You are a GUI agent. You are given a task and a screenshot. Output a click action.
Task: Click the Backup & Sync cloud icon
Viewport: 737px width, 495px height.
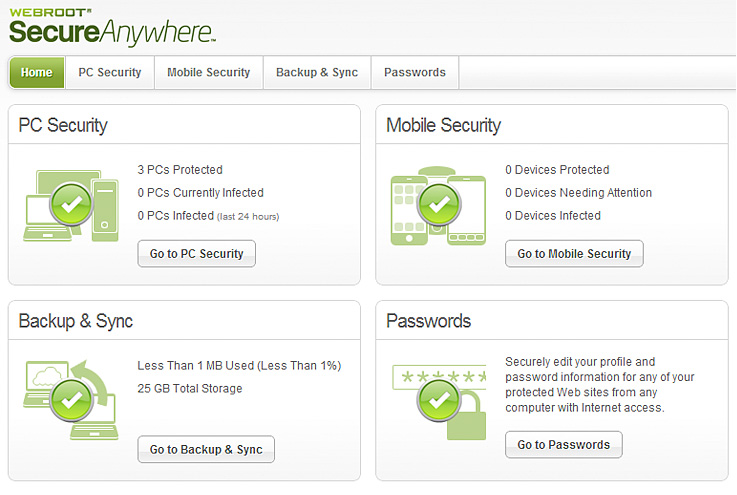click(x=70, y=399)
